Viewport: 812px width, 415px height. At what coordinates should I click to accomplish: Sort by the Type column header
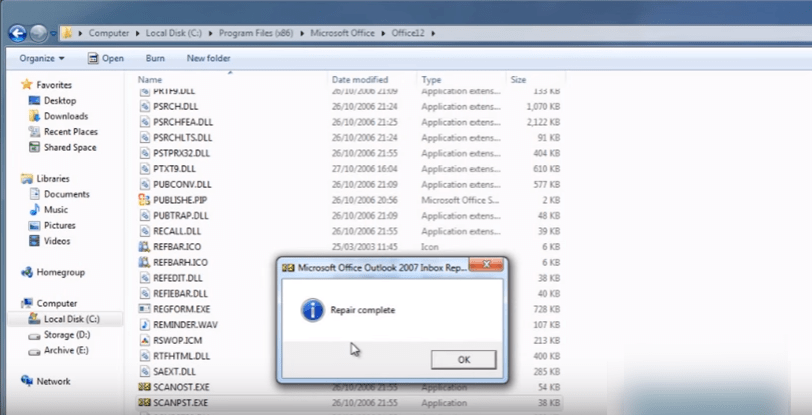431,80
